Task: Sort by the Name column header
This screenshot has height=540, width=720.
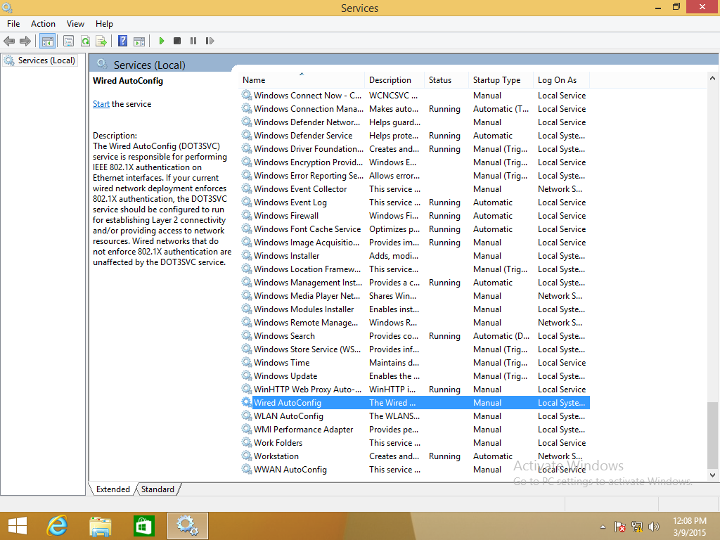Action: (x=302, y=80)
